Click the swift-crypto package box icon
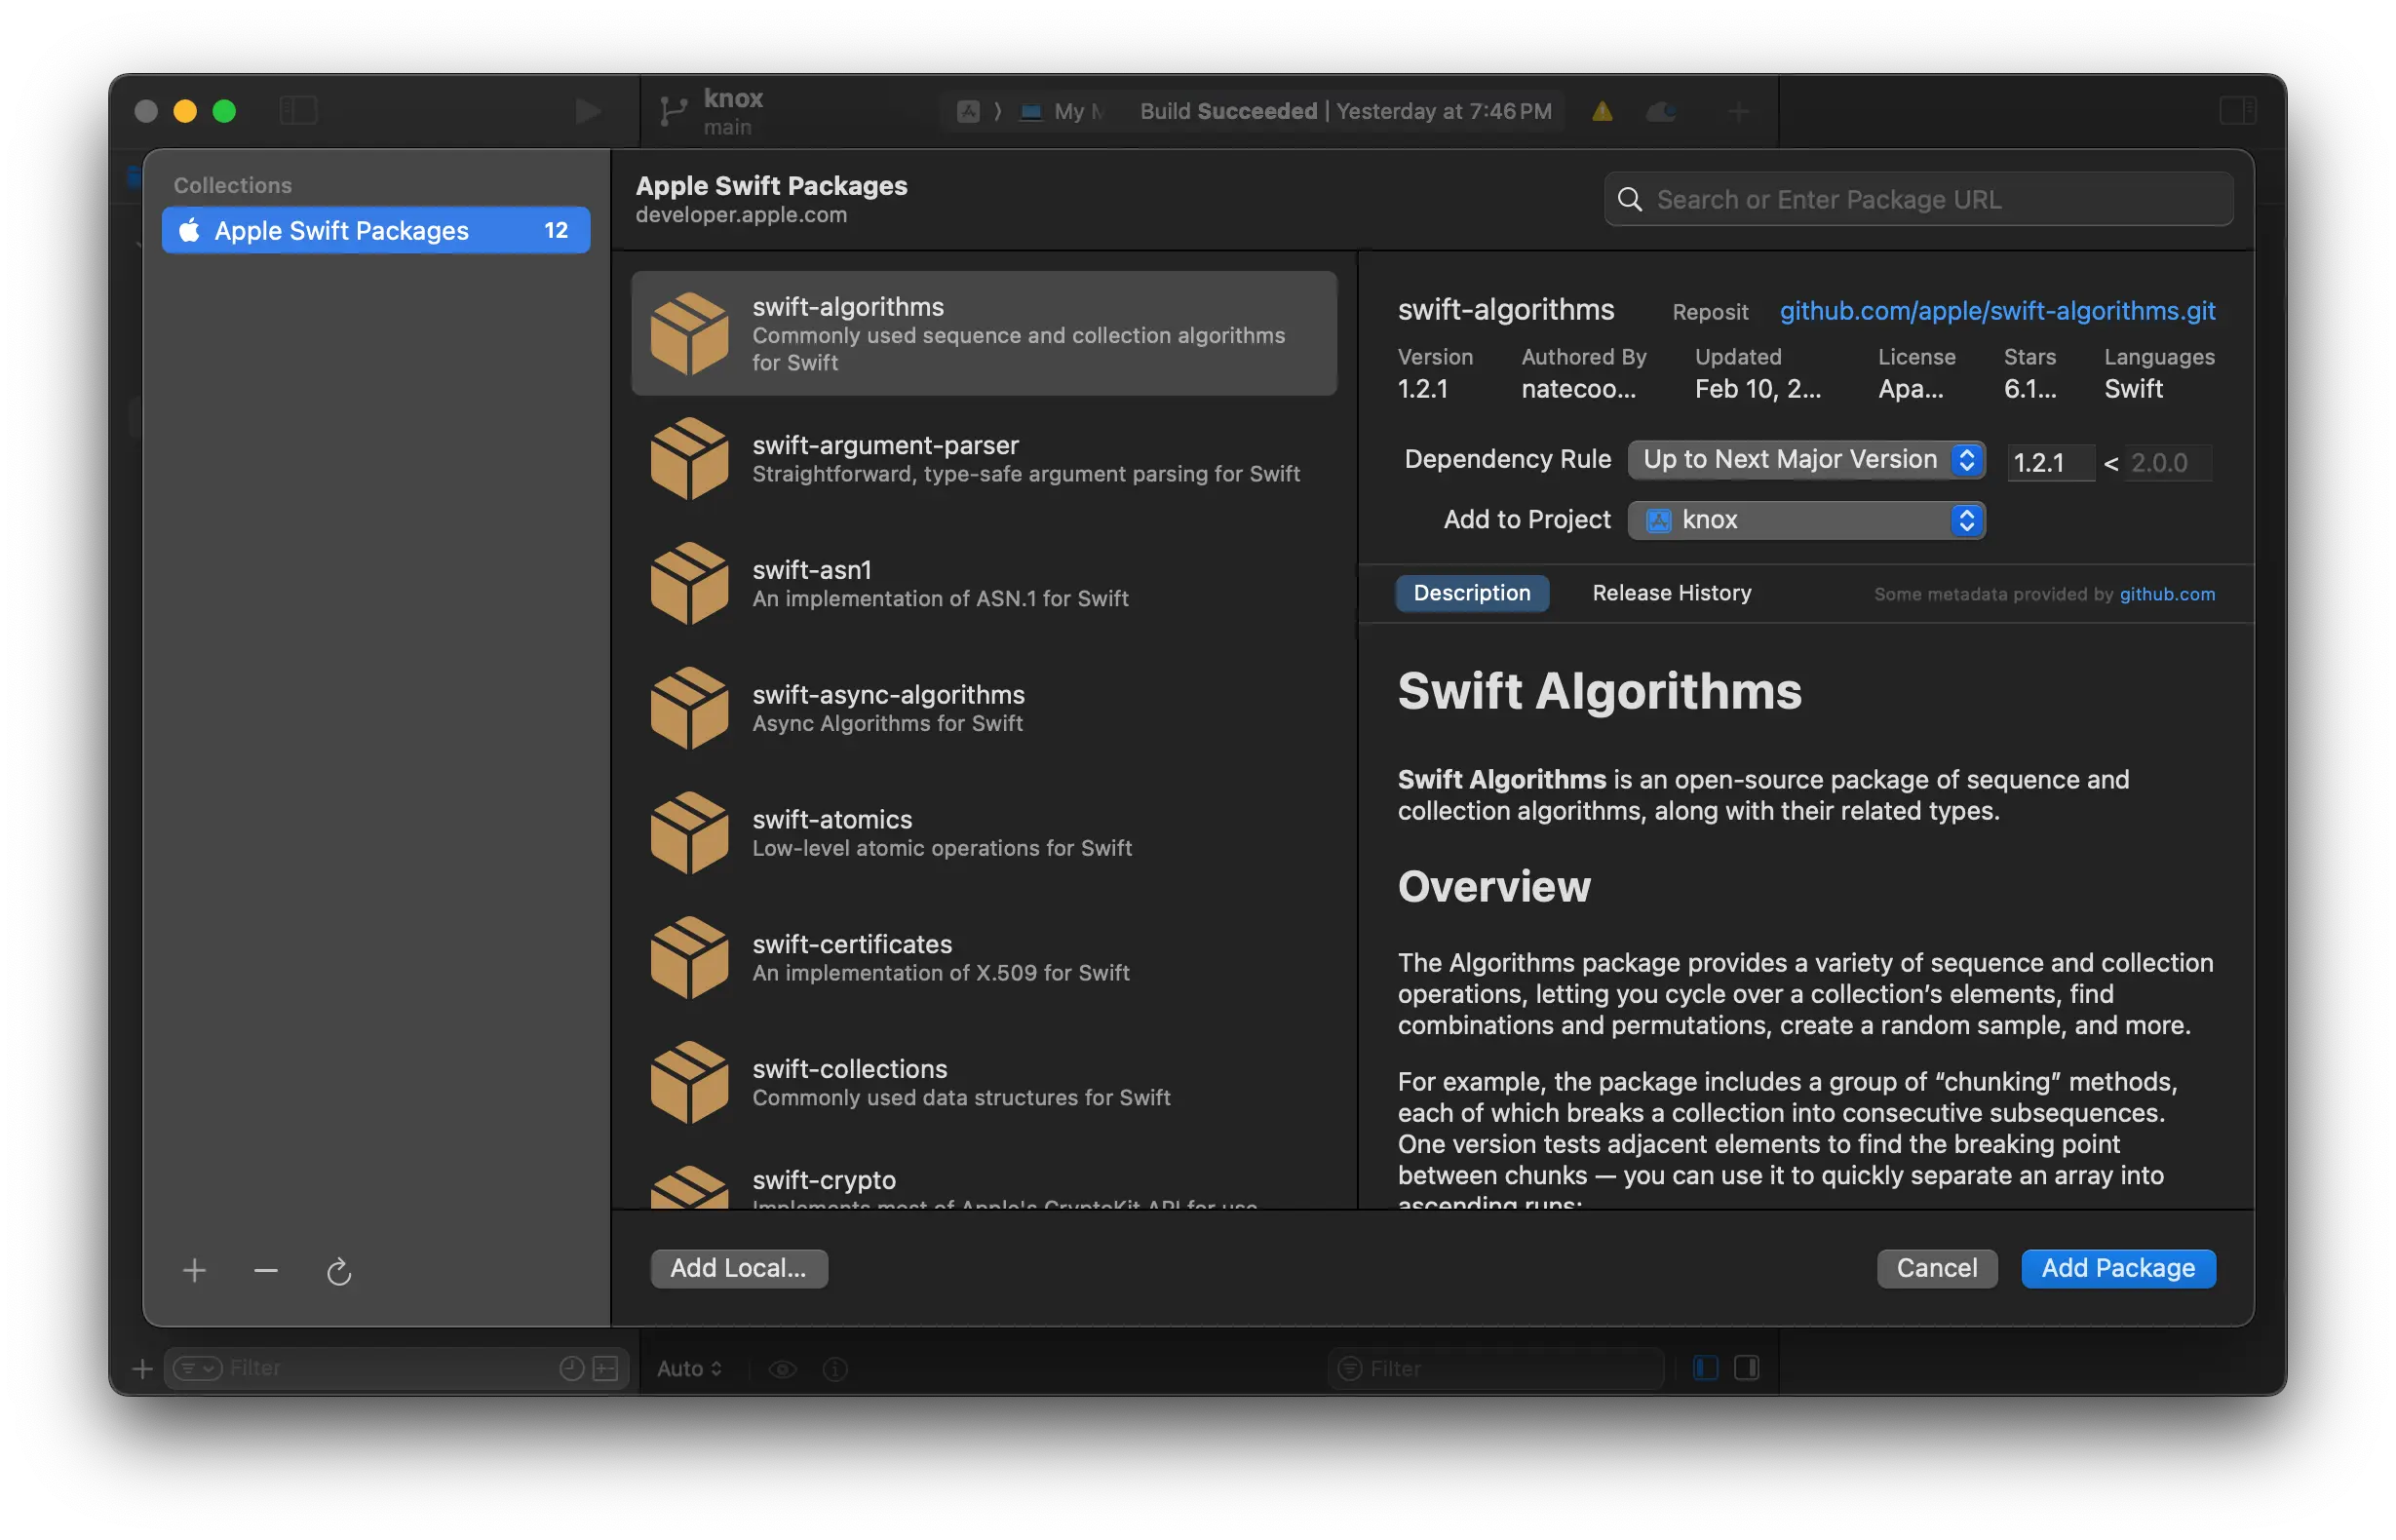 click(690, 1190)
